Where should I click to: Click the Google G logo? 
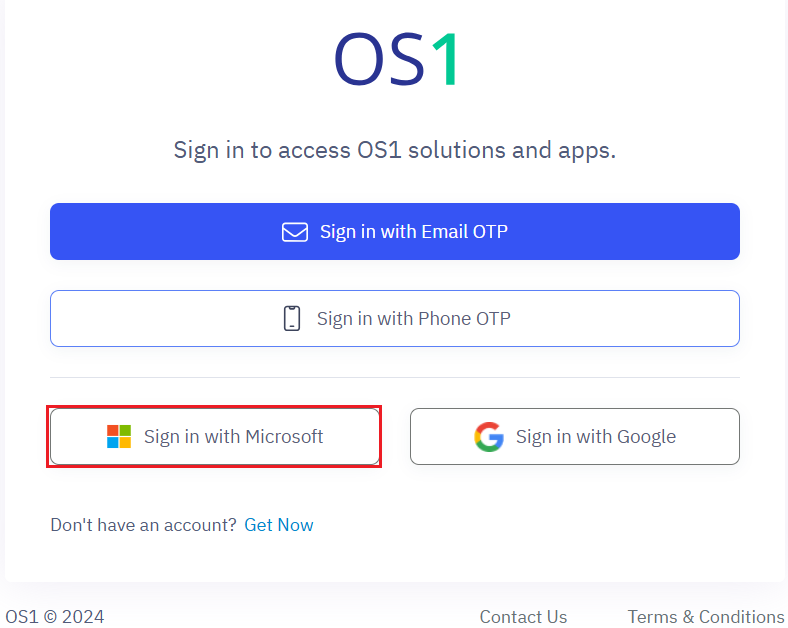click(489, 437)
